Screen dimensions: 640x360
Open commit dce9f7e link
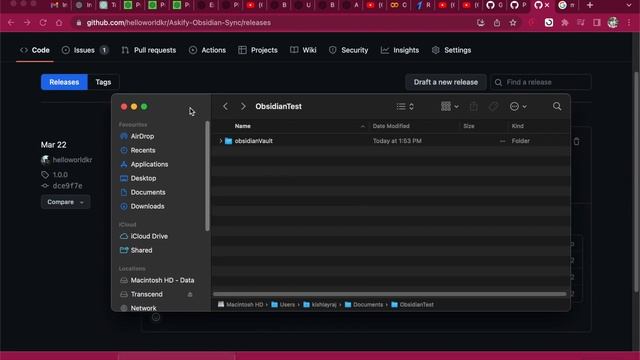coord(67,186)
